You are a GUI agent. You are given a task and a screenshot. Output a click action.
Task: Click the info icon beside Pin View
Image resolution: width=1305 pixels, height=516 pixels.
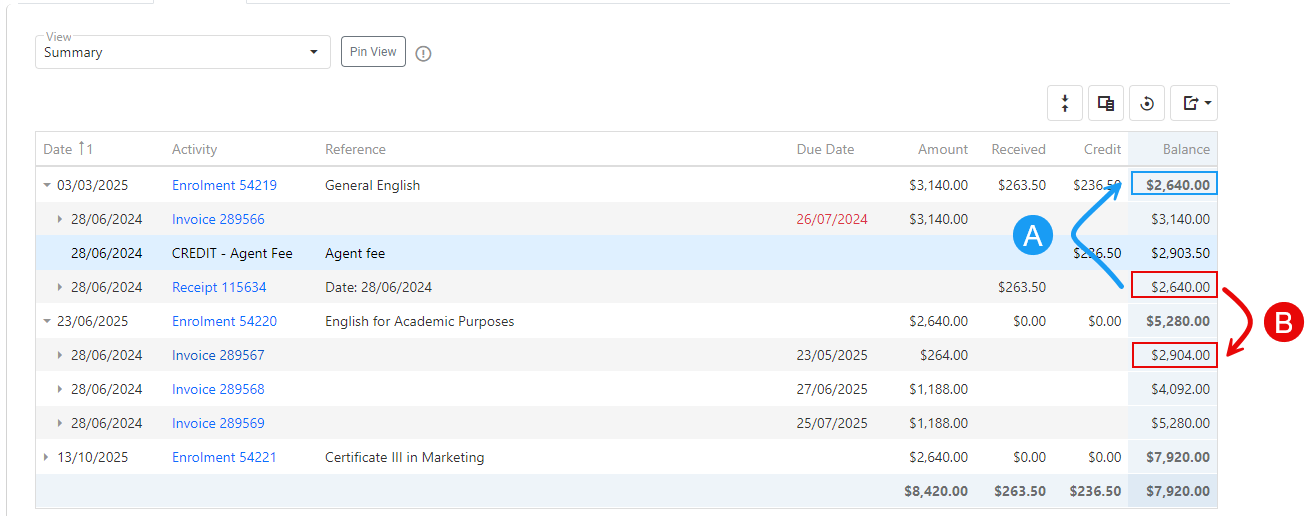(x=423, y=53)
